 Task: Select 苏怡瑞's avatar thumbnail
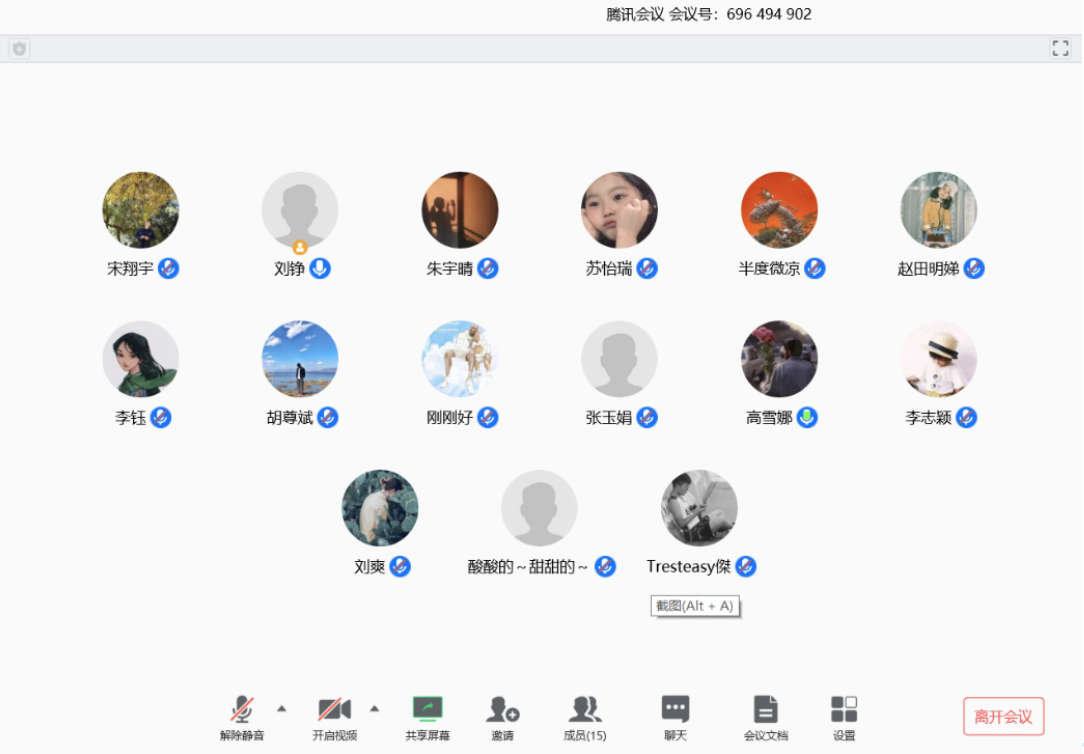click(619, 210)
